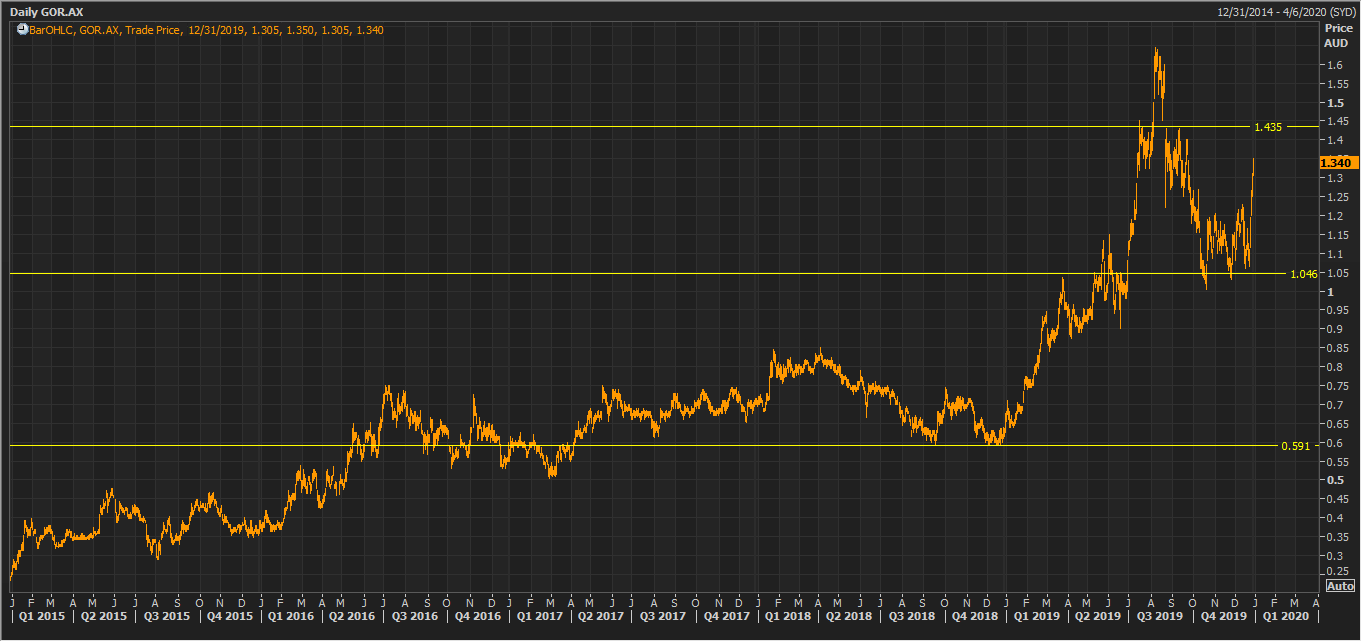This screenshot has height=642, width=1362.
Task: Select the white horizontal line at 1.046
Action: [648, 273]
